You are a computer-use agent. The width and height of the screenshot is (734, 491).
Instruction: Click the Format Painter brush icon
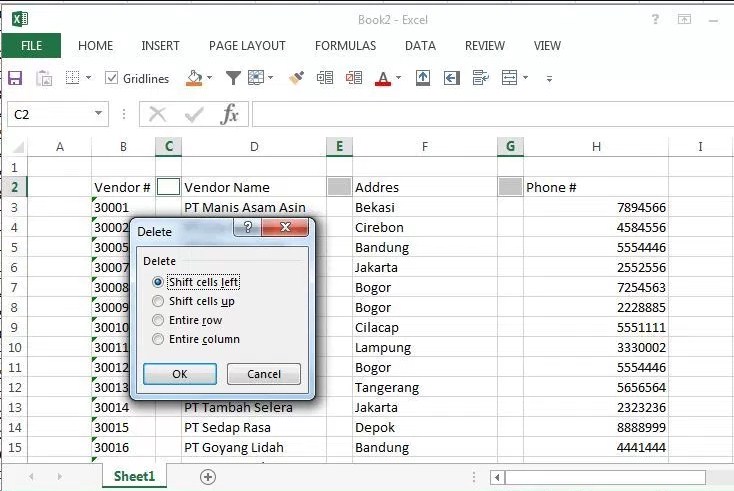point(295,78)
